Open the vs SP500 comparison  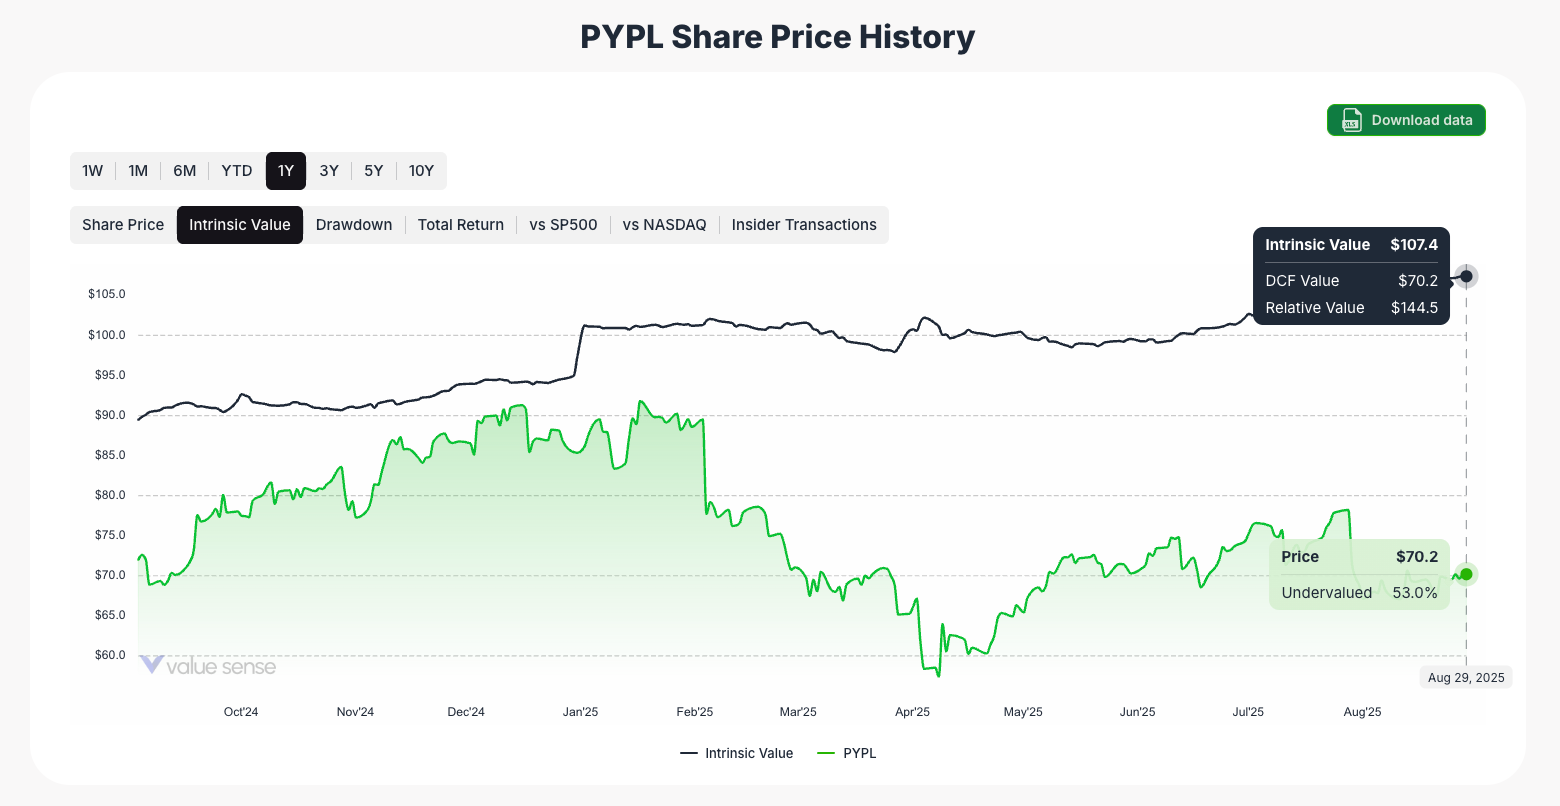563,224
